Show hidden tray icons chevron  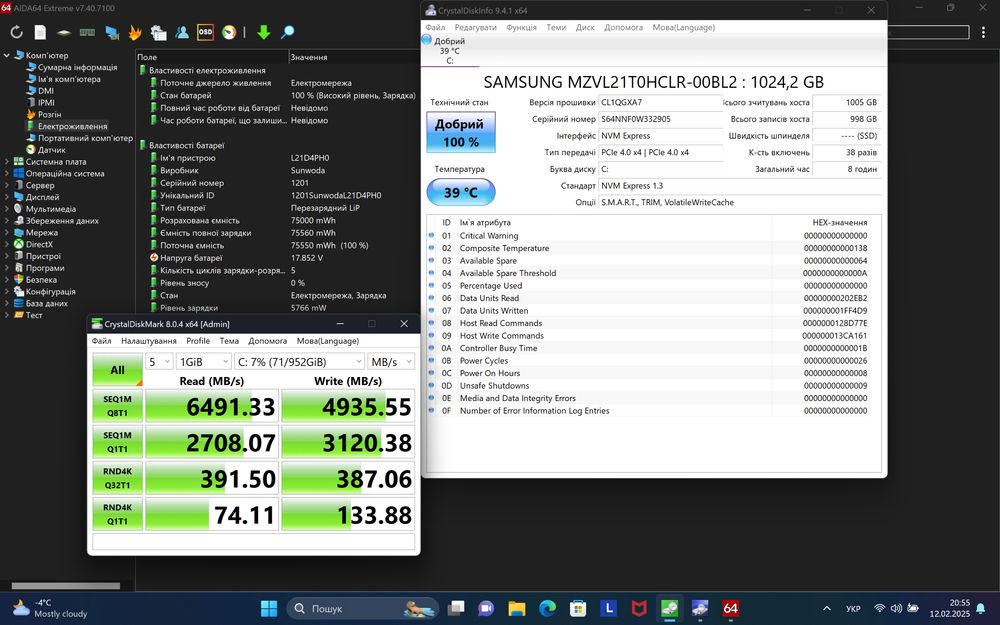pos(827,608)
